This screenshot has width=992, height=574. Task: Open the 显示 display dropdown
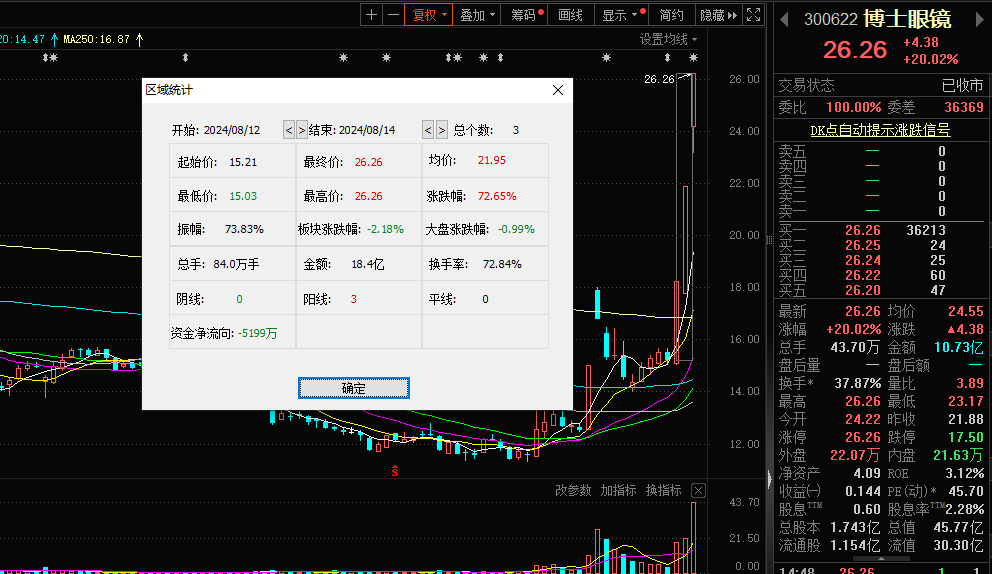pyautogui.click(x=619, y=15)
